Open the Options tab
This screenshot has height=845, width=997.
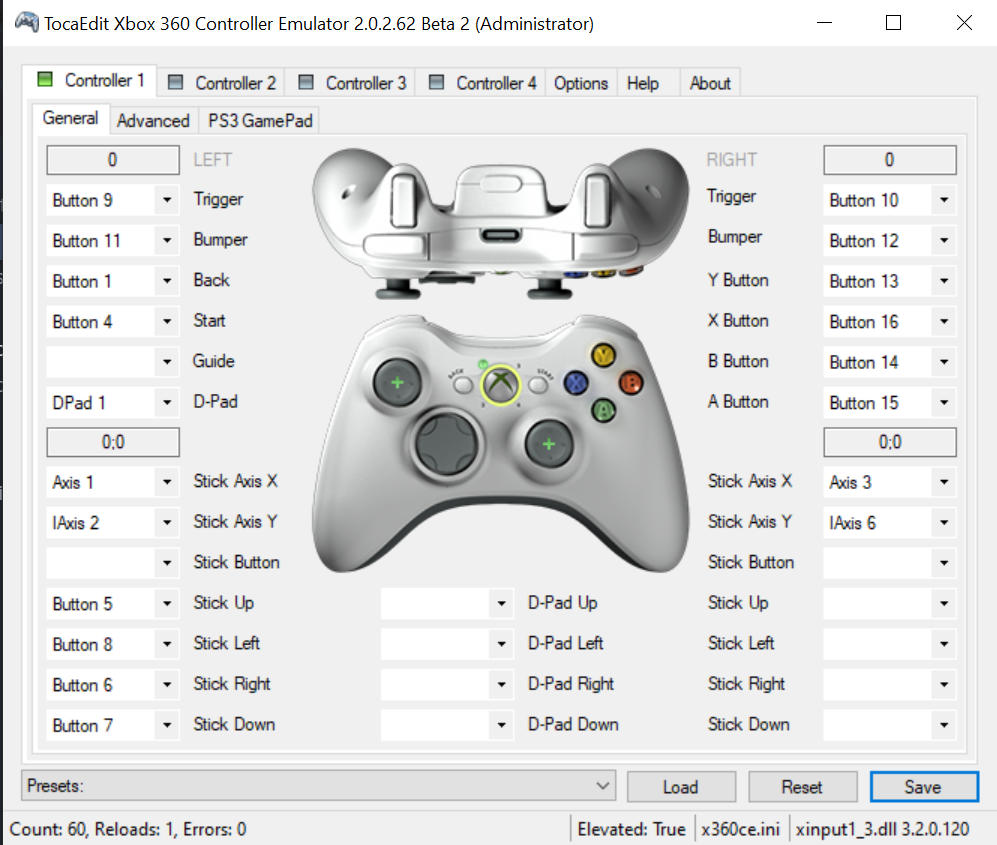point(581,83)
